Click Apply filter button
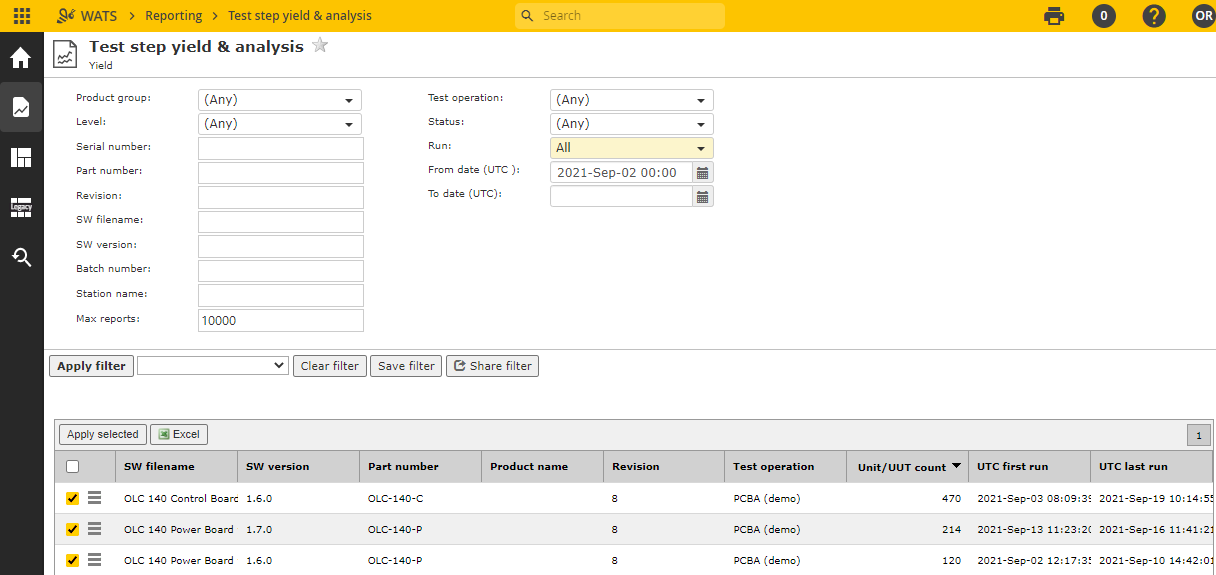This screenshot has width=1216, height=575. click(x=91, y=366)
